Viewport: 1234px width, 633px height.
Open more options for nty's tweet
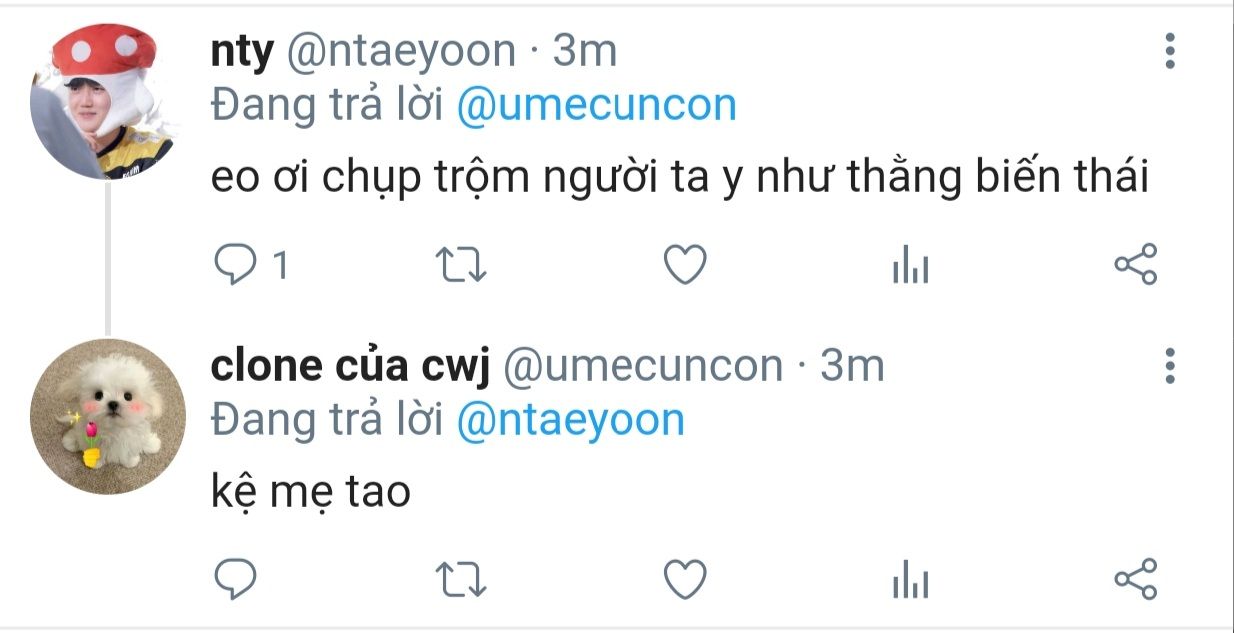pyautogui.click(x=1171, y=50)
